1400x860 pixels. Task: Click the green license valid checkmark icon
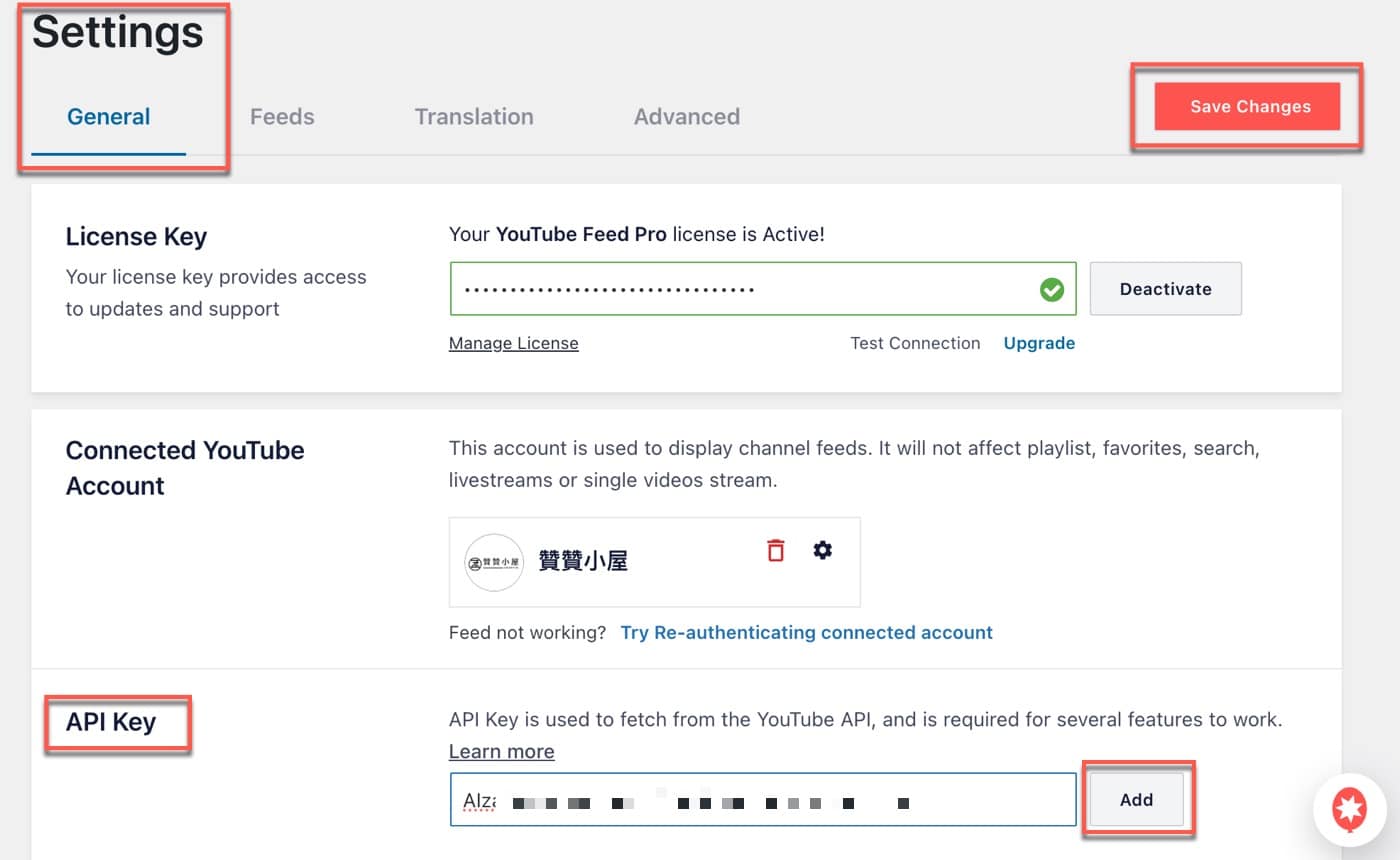pyautogui.click(x=1051, y=289)
